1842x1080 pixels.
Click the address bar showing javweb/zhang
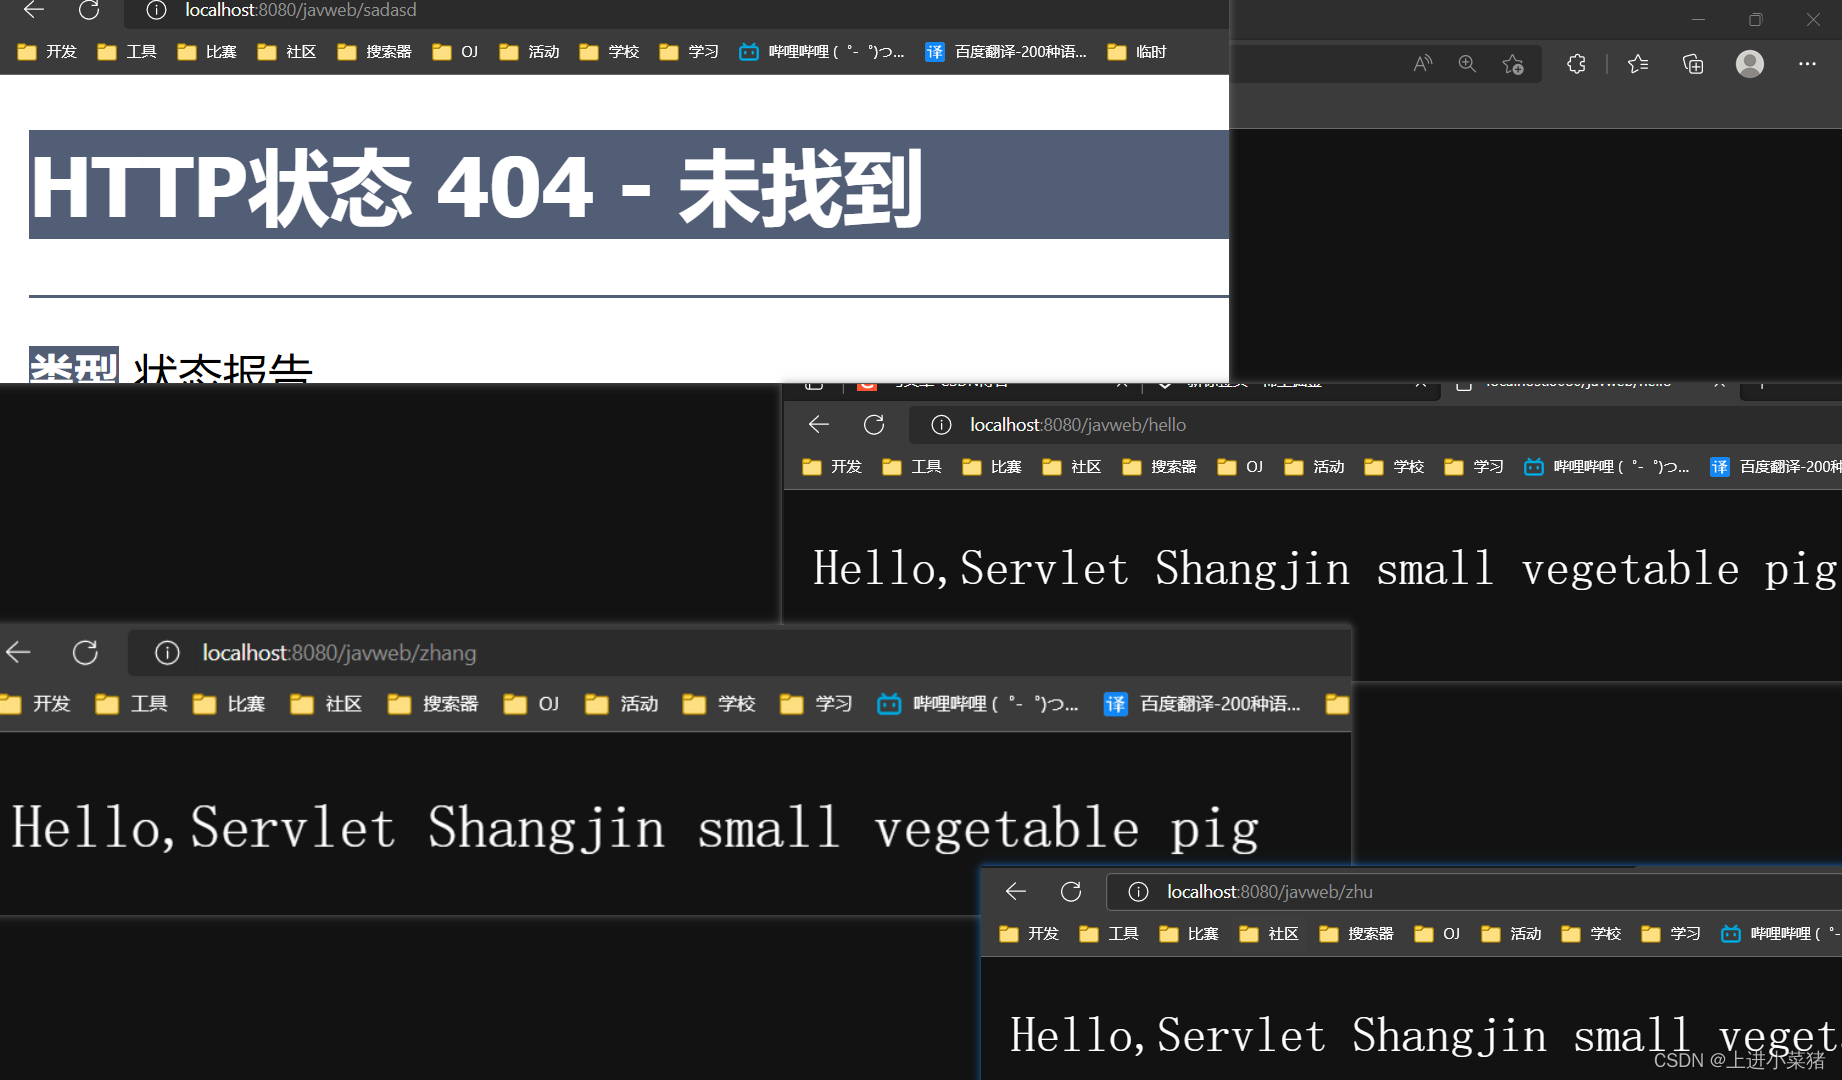pyautogui.click(x=739, y=653)
